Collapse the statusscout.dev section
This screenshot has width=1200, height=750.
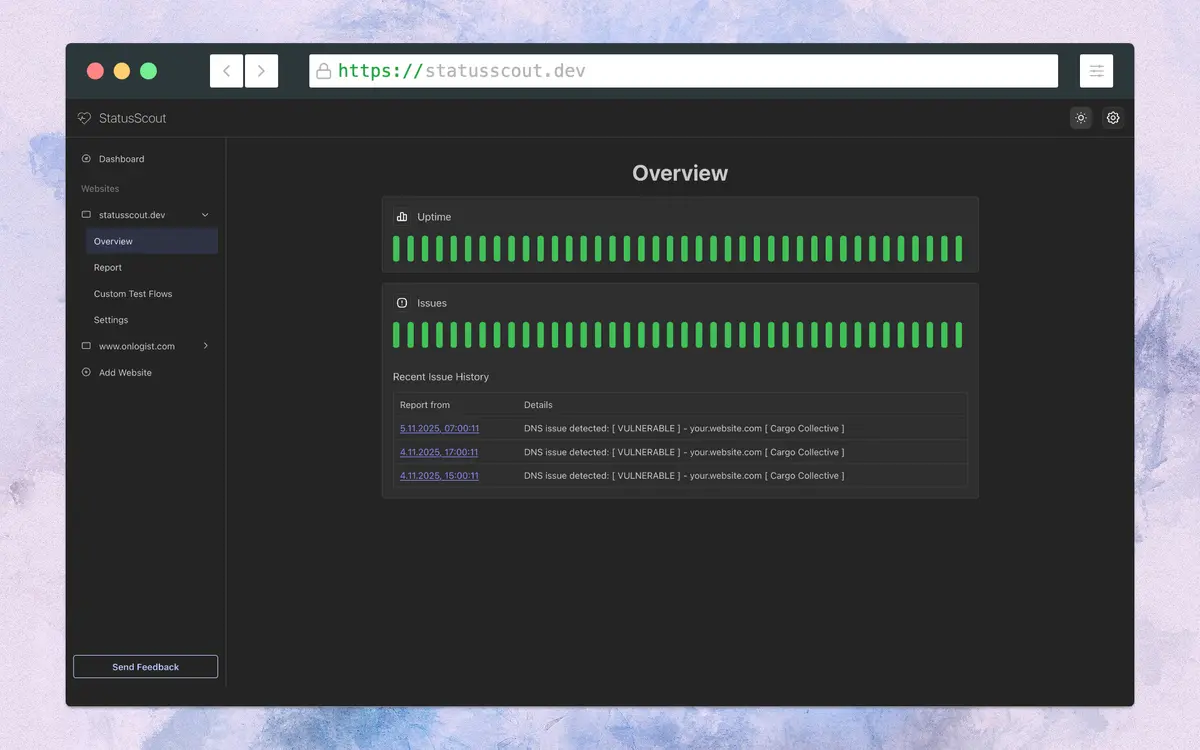(205, 214)
